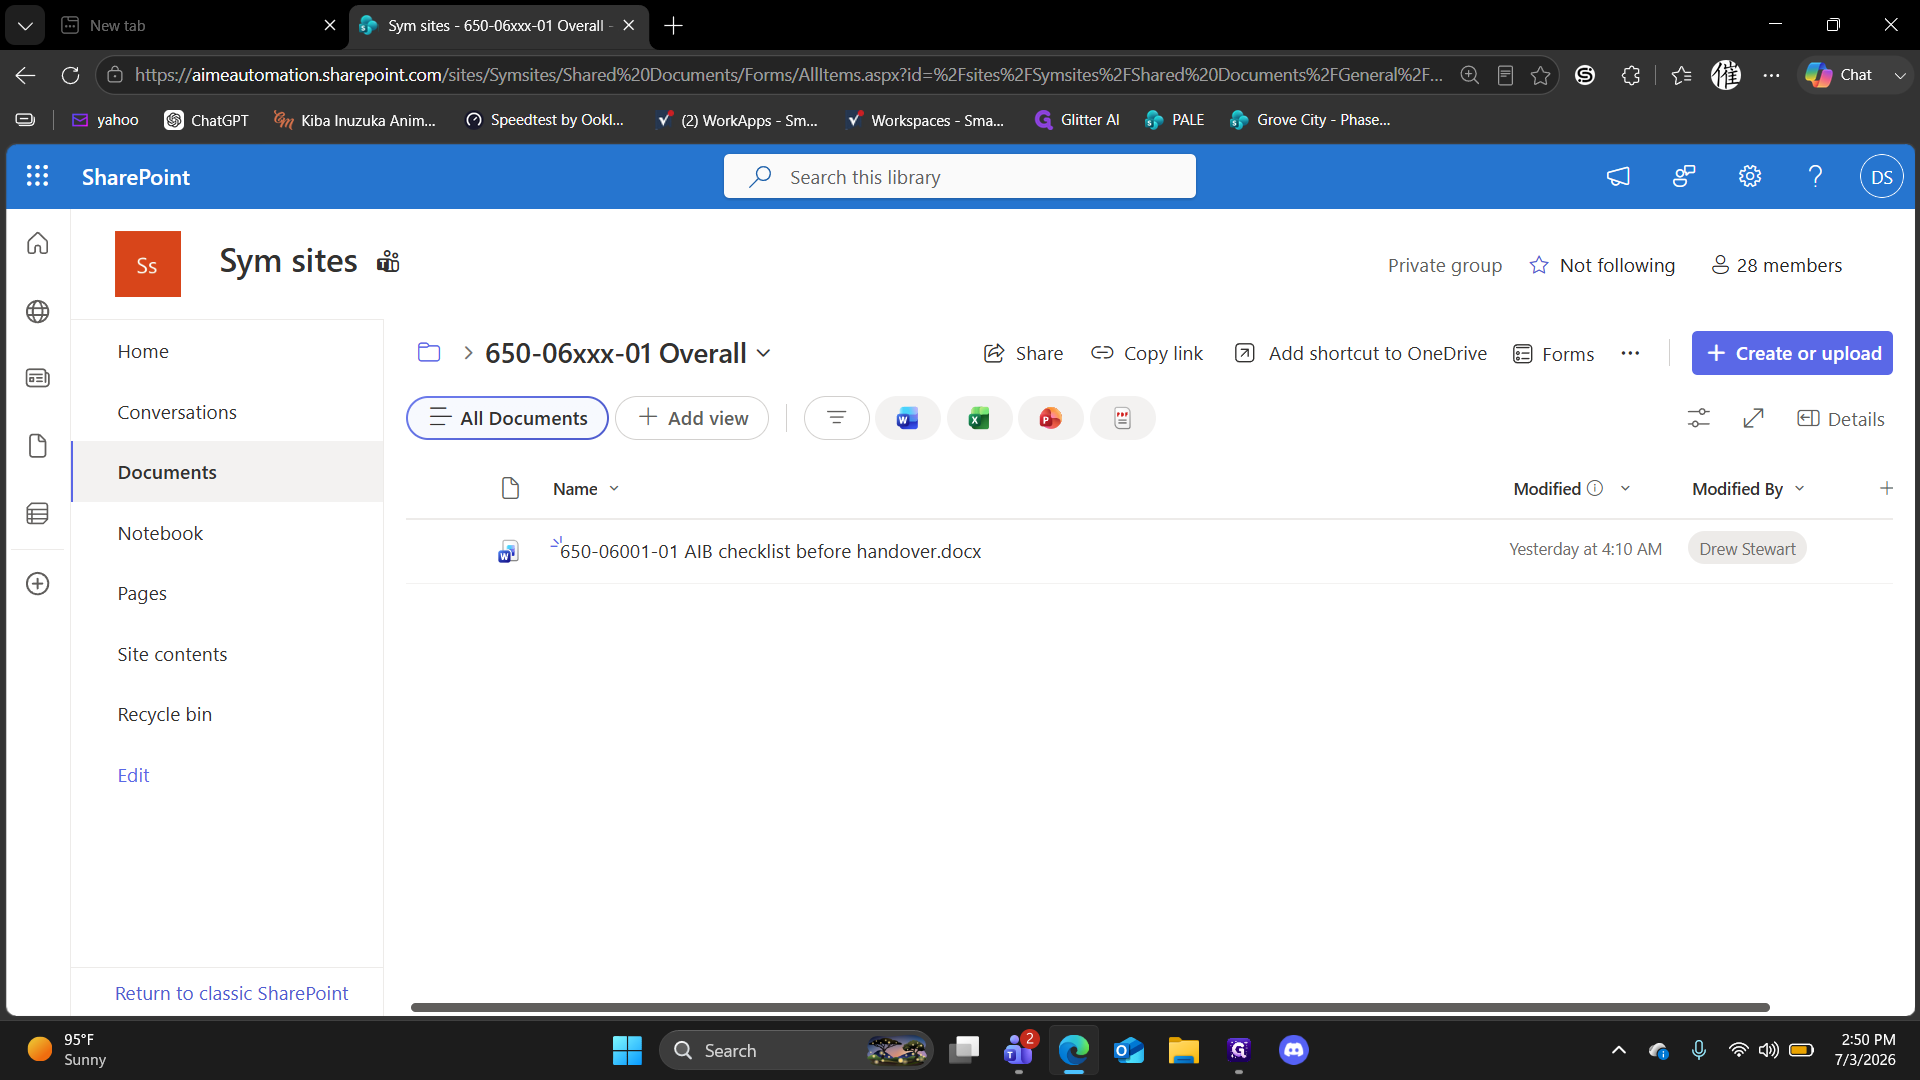1920x1080 pixels.
Task: Open Discord from the taskbar
Action: (1294, 1050)
